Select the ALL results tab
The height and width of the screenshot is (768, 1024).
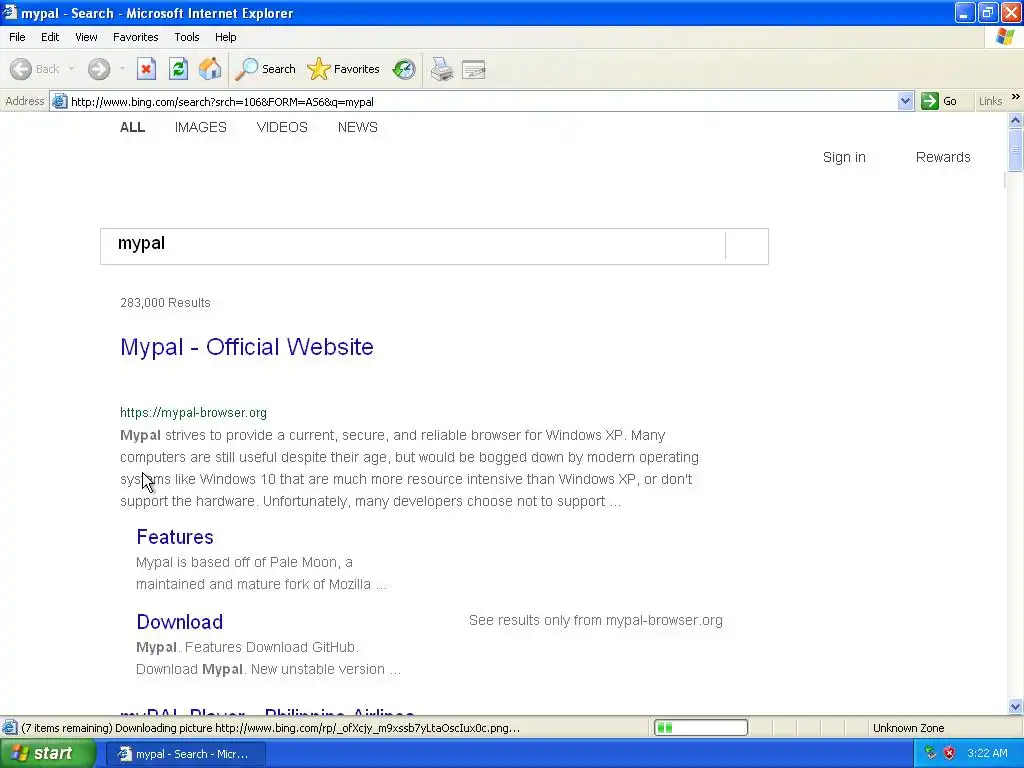(133, 127)
